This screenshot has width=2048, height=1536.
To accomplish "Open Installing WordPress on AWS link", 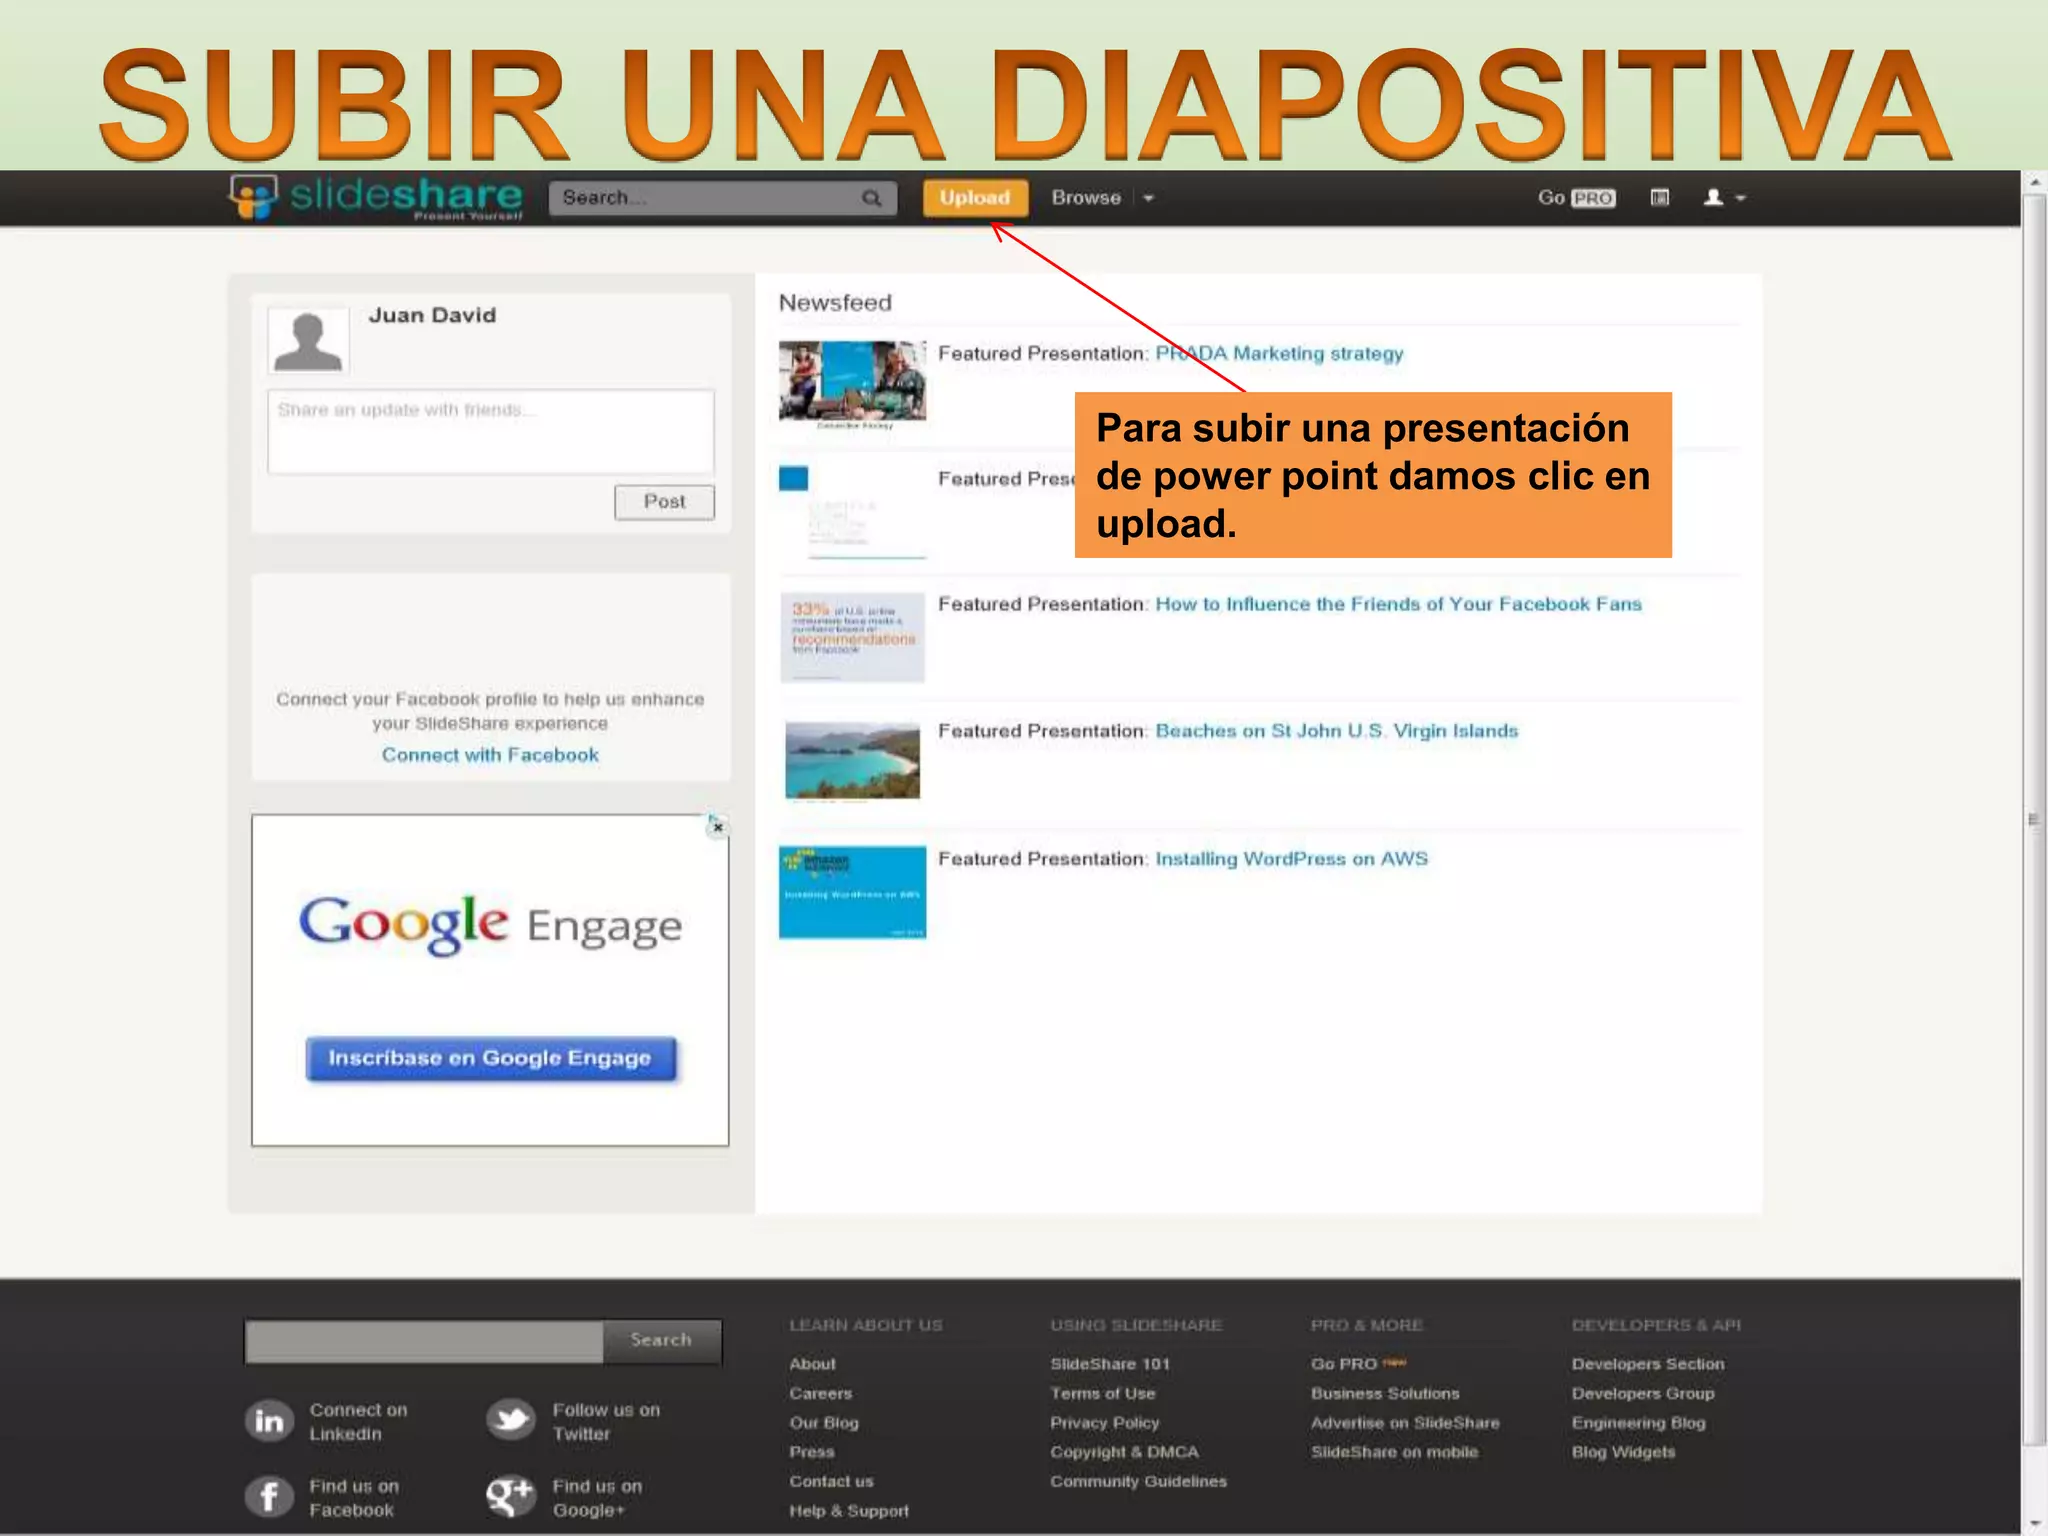I will [1291, 859].
